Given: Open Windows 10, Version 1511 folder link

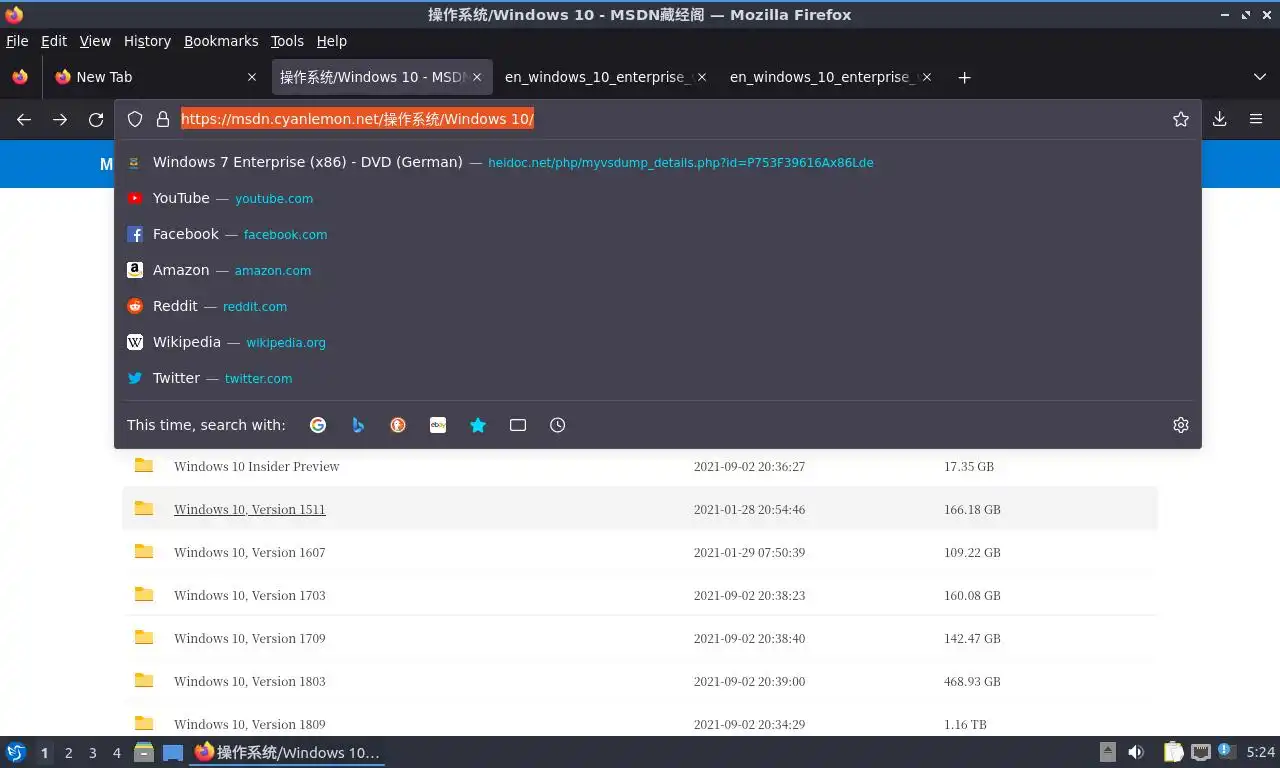Looking at the screenshot, I should (x=249, y=509).
